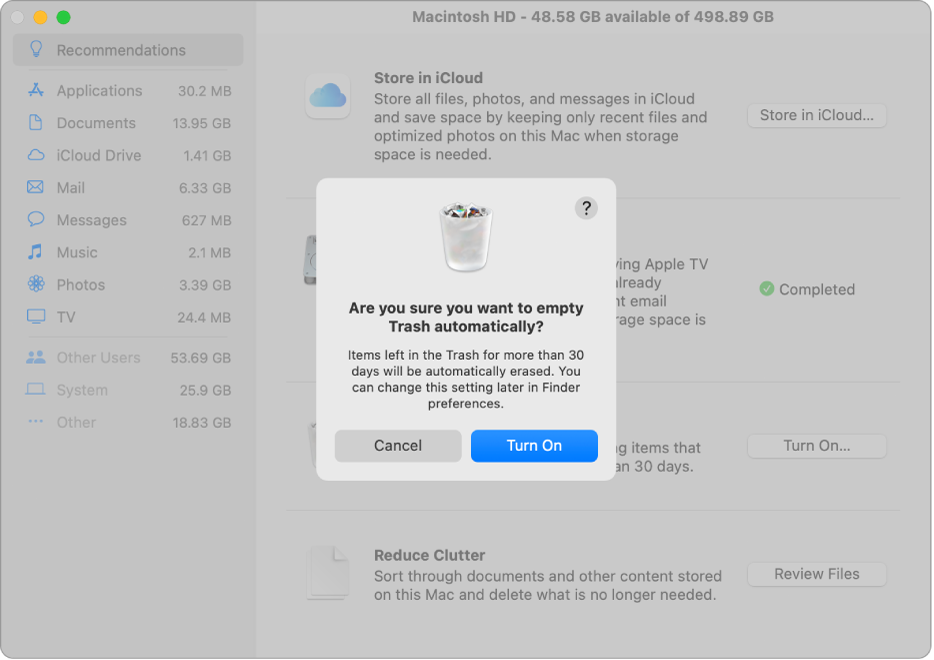
Task: Click the Completed status text
Action: 817,289
